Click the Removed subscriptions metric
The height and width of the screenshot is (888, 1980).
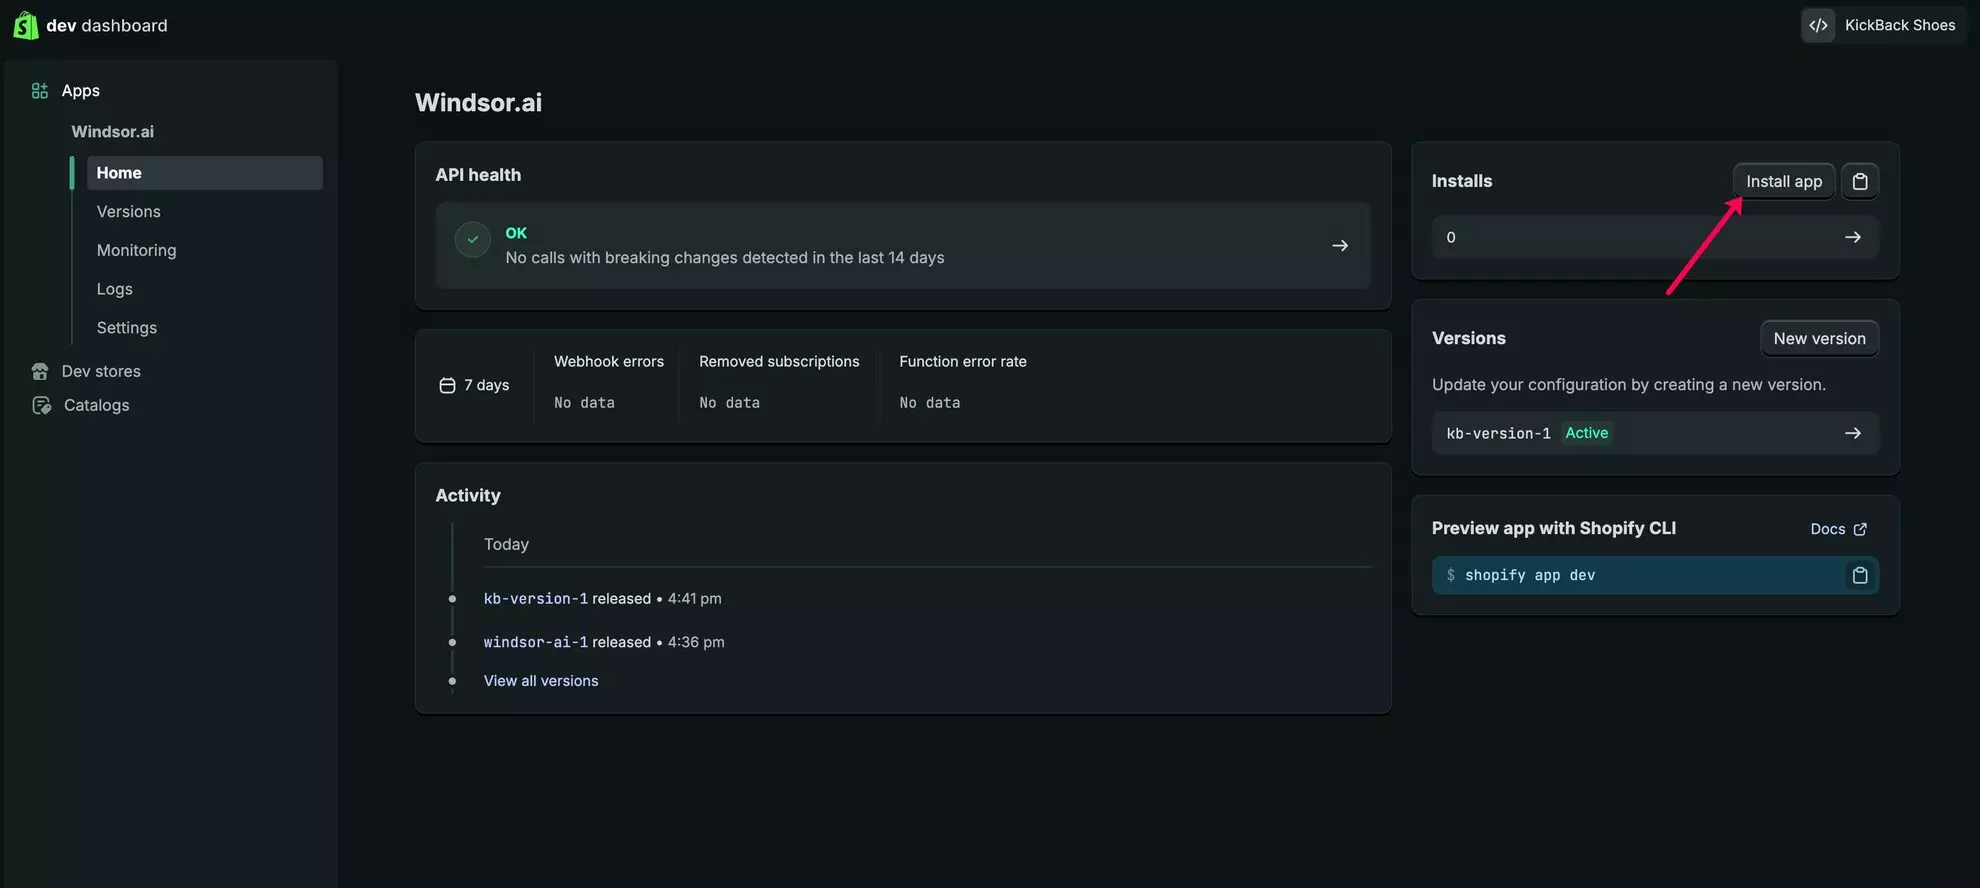point(779,382)
